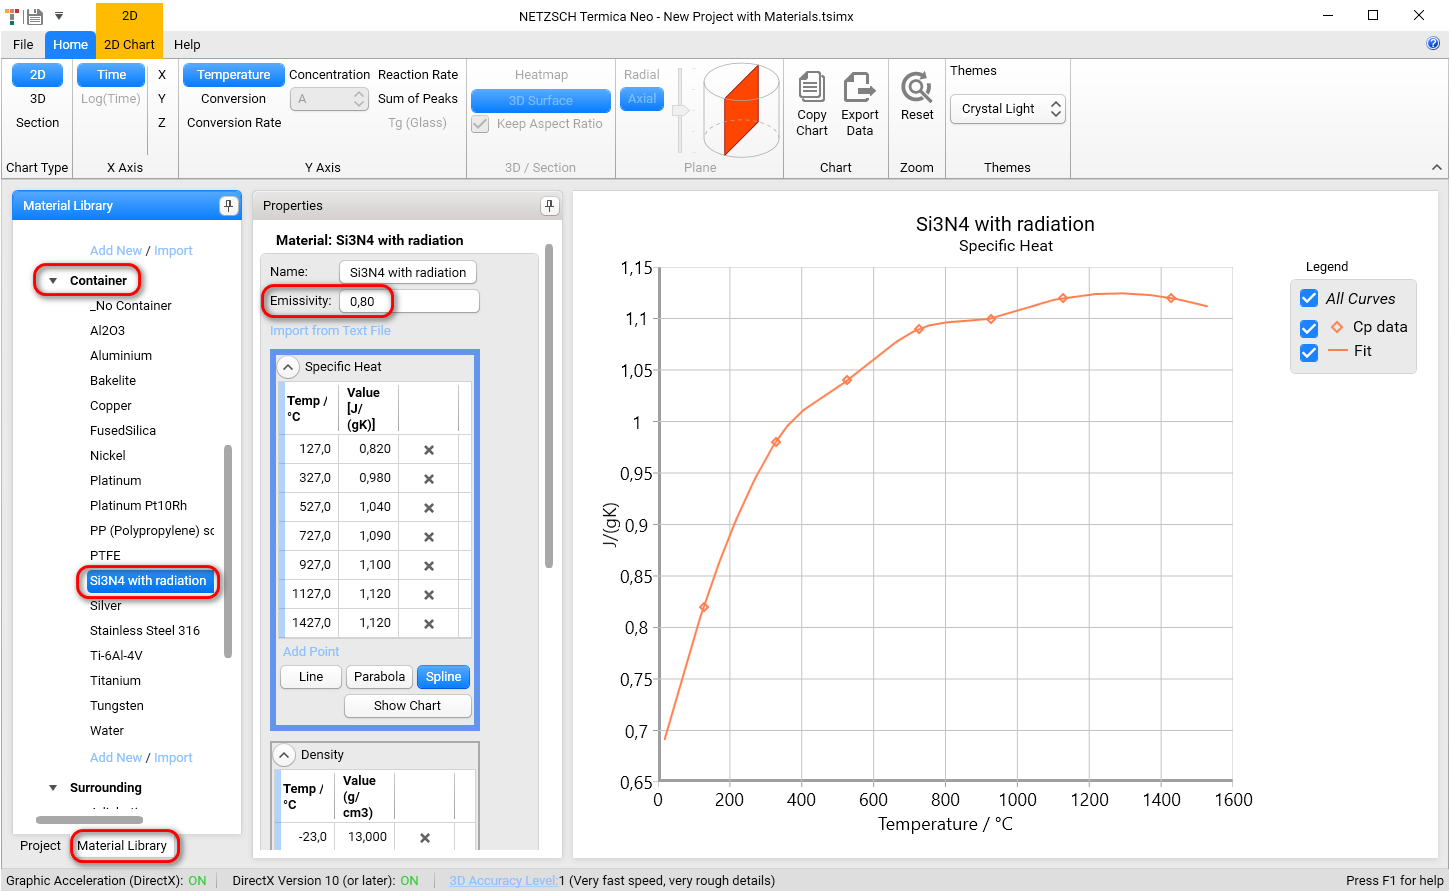The image size is (1450, 892).
Task: Click the Import from Text File link
Action: click(330, 331)
